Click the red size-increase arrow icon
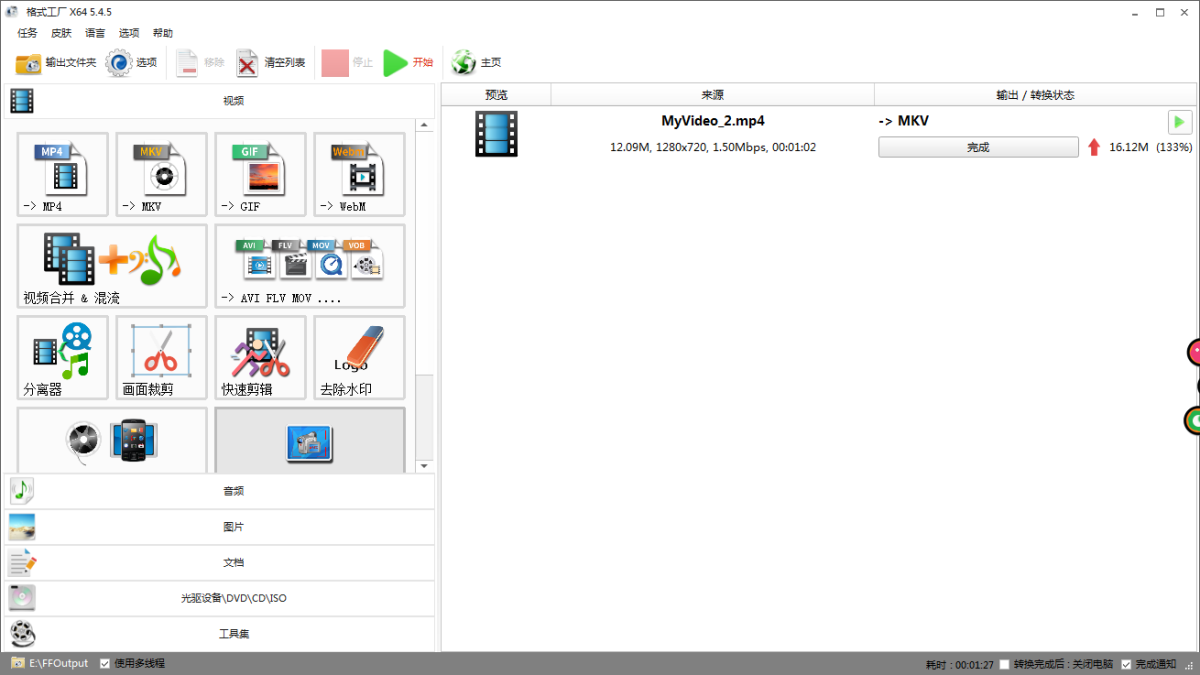Image resolution: width=1200 pixels, height=675 pixels. click(1094, 147)
